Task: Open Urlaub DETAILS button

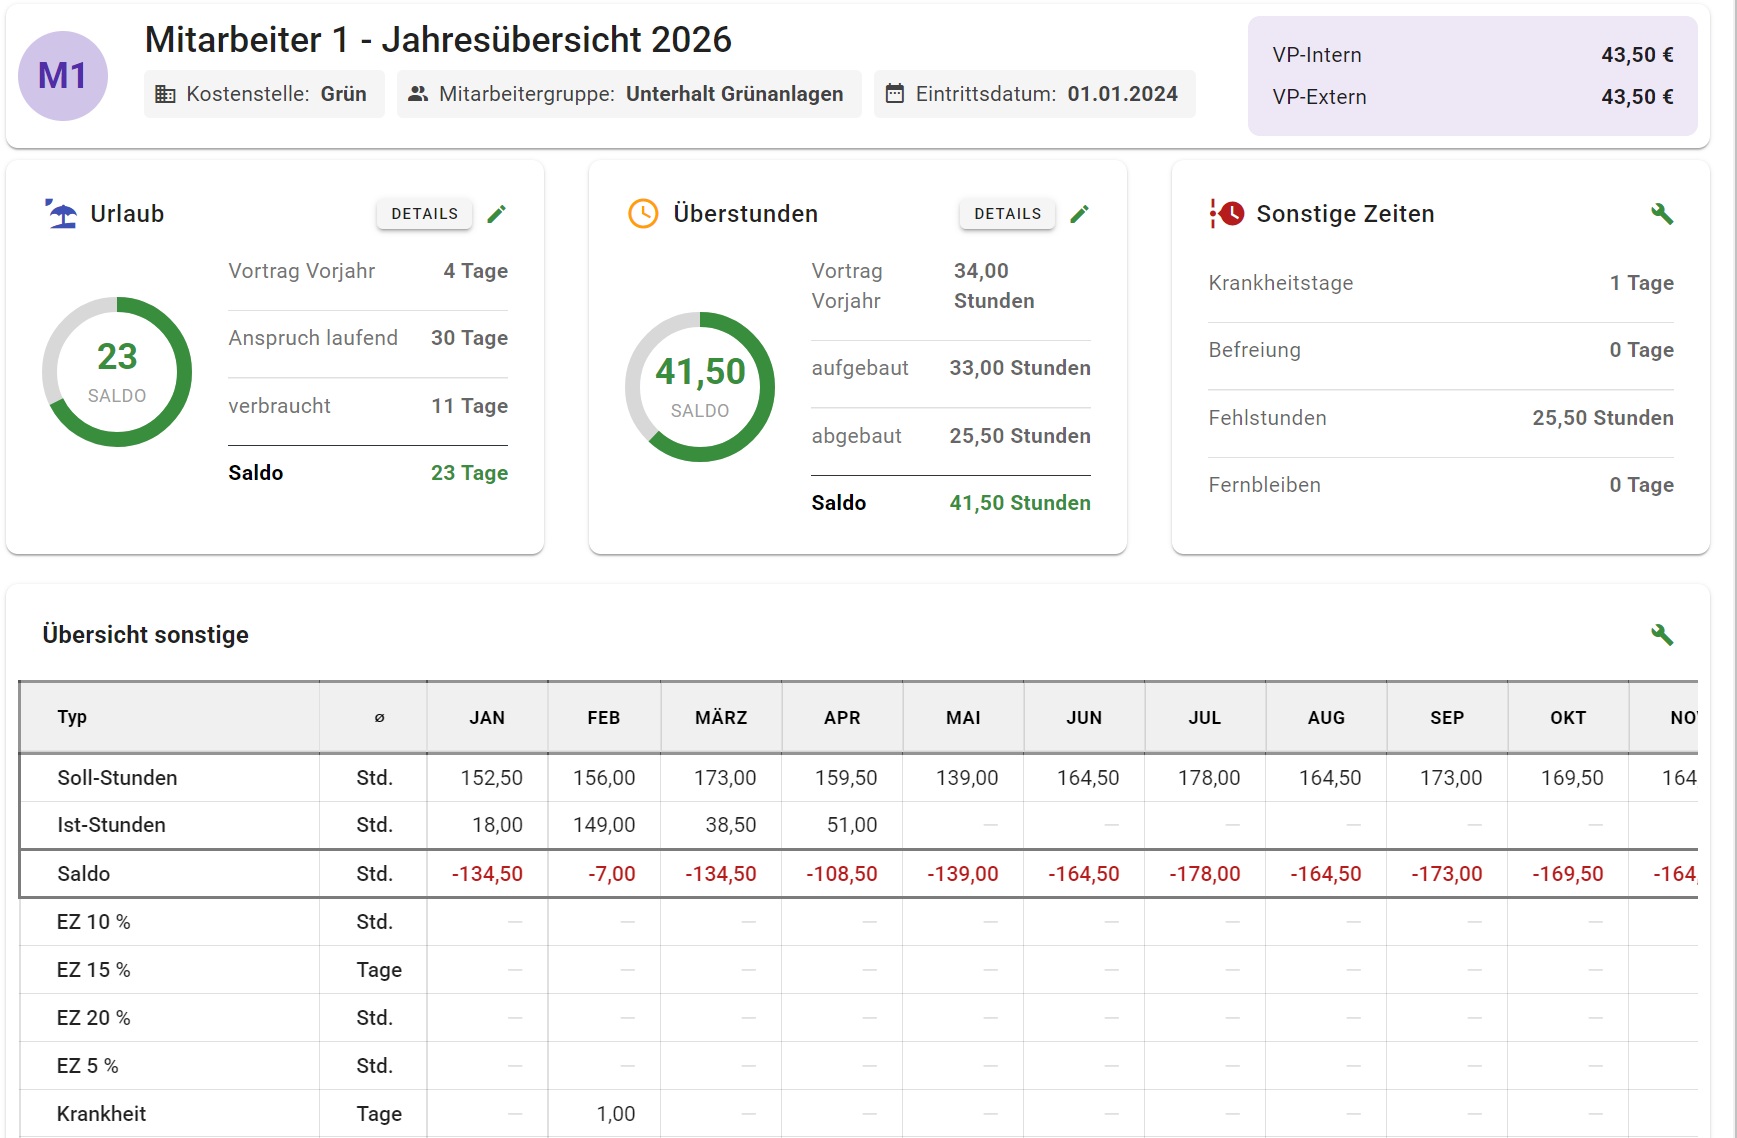Action: point(424,214)
